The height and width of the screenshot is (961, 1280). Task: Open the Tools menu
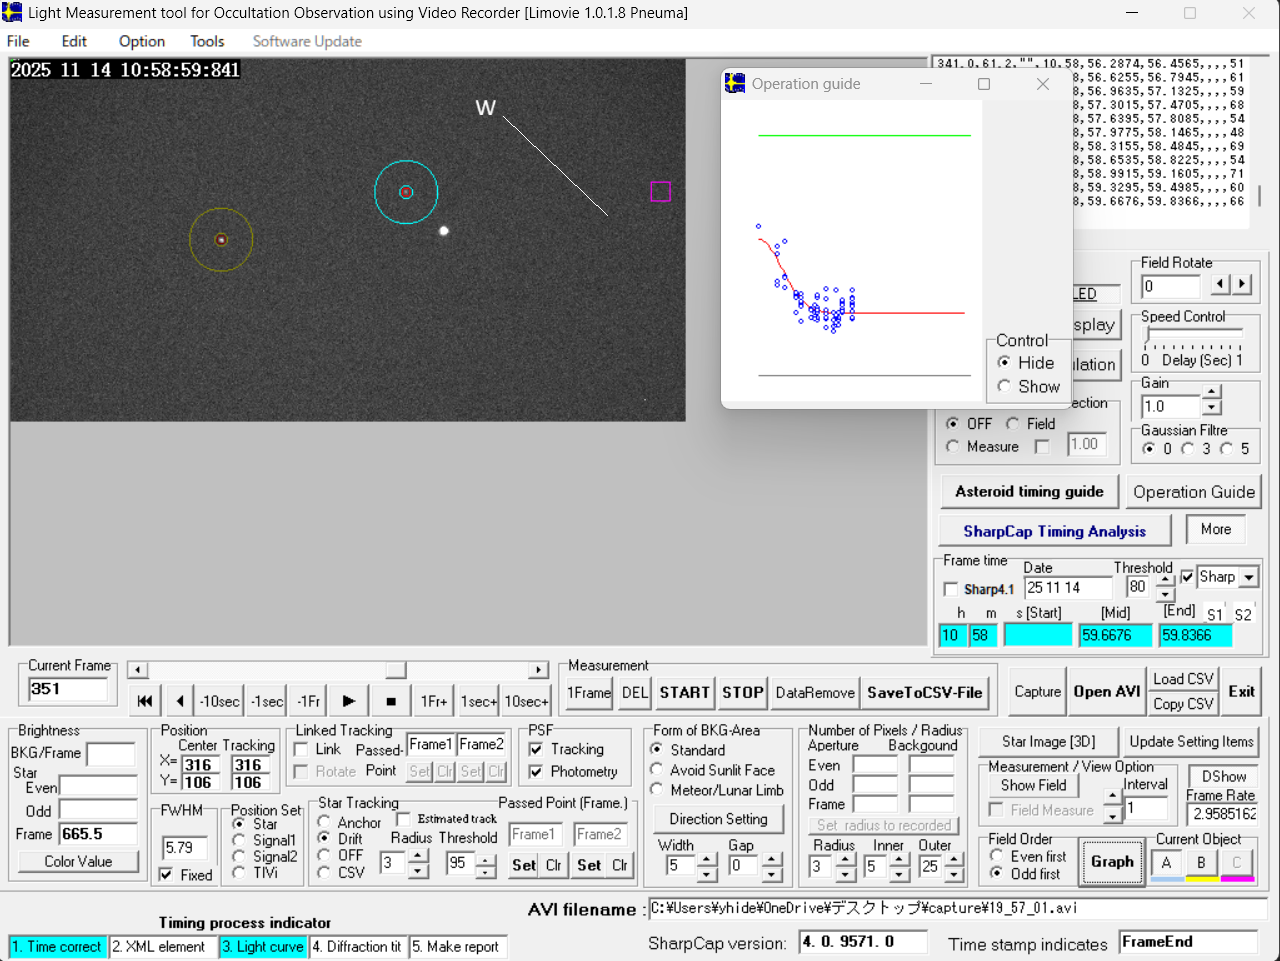coord(207,41)
